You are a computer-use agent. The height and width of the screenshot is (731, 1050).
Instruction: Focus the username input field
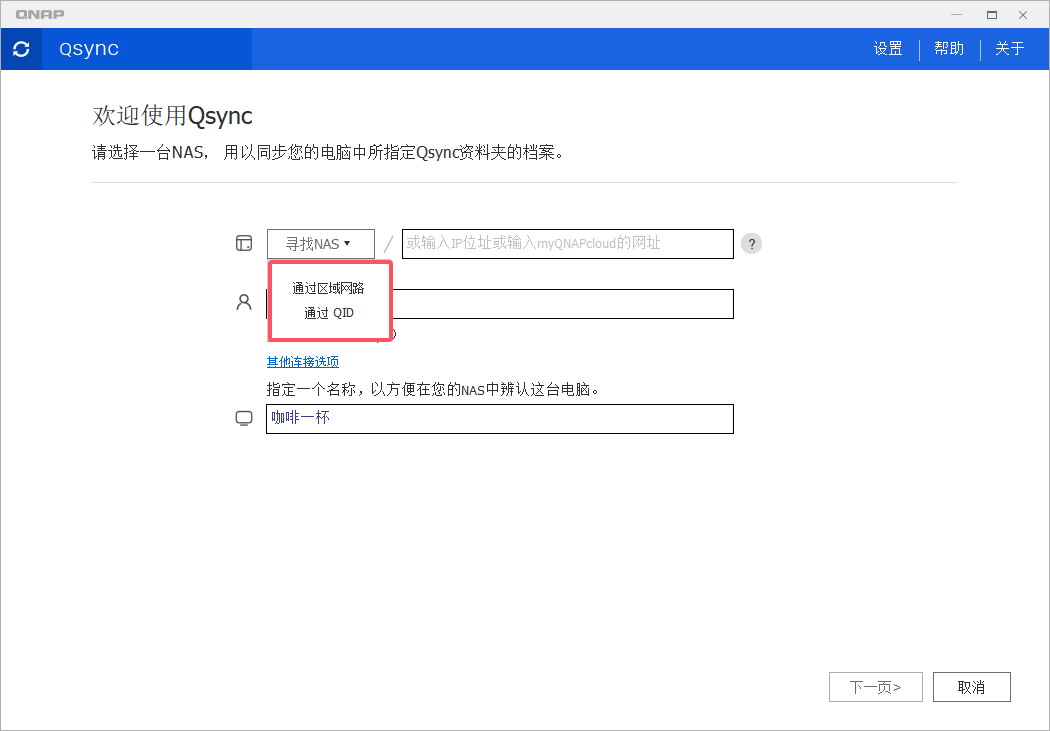[x=562, y=304]
